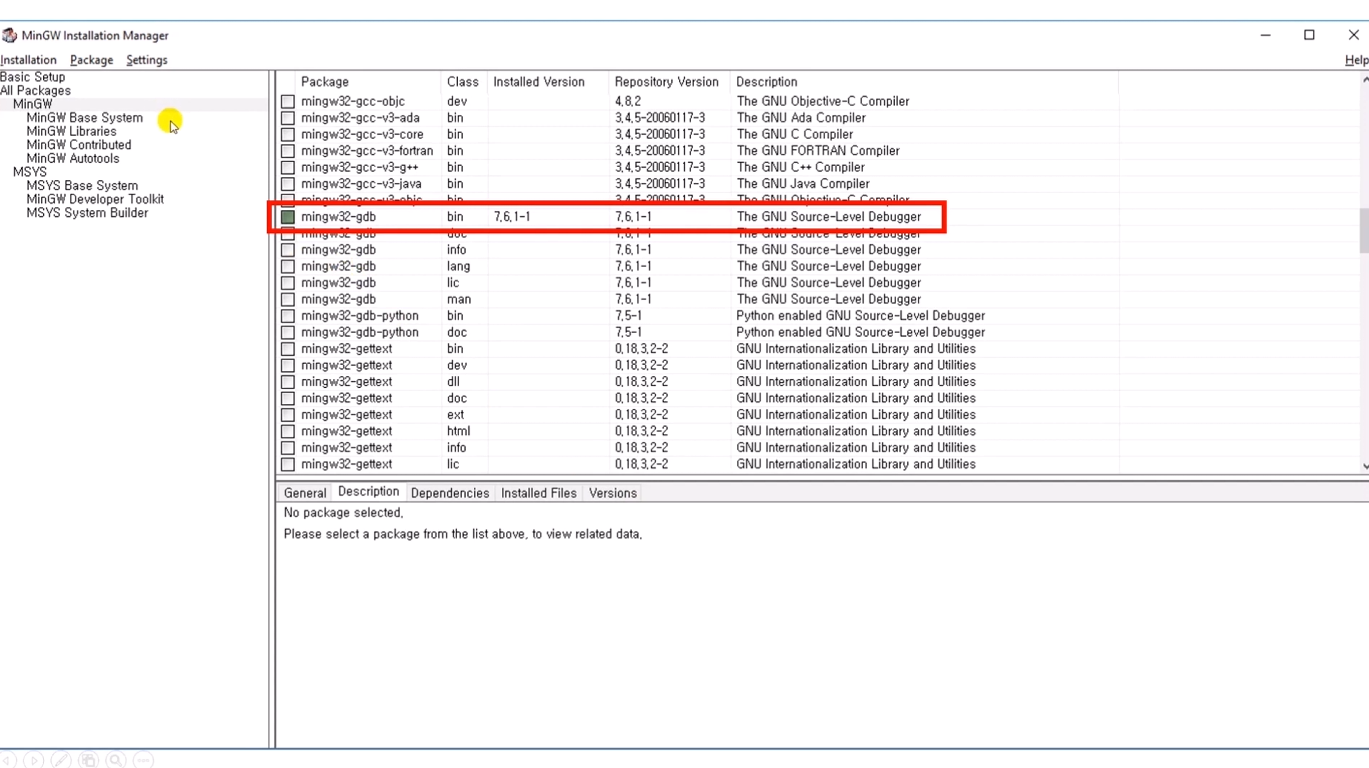Screen dimensions: 1369x768
Task: Switch to the Description tab
Action: pos(368,492)
